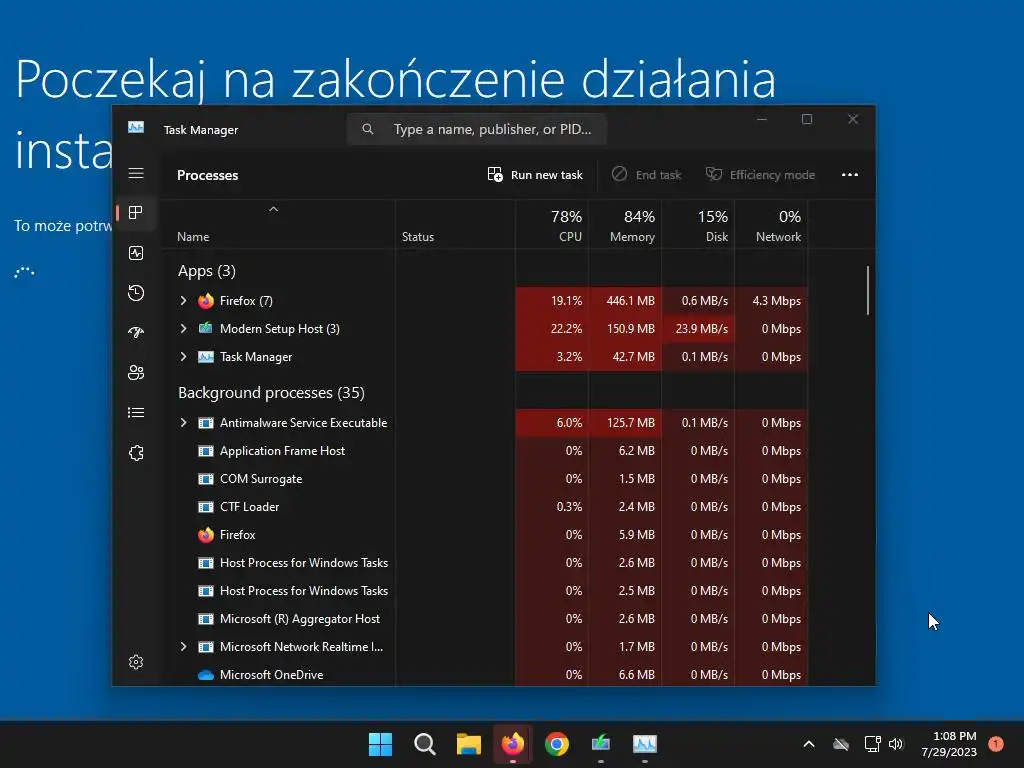This screenshot has height=768, width=1024.
Task: Click the Task Manager title bar app icon
Action: (x=136, y=127)
